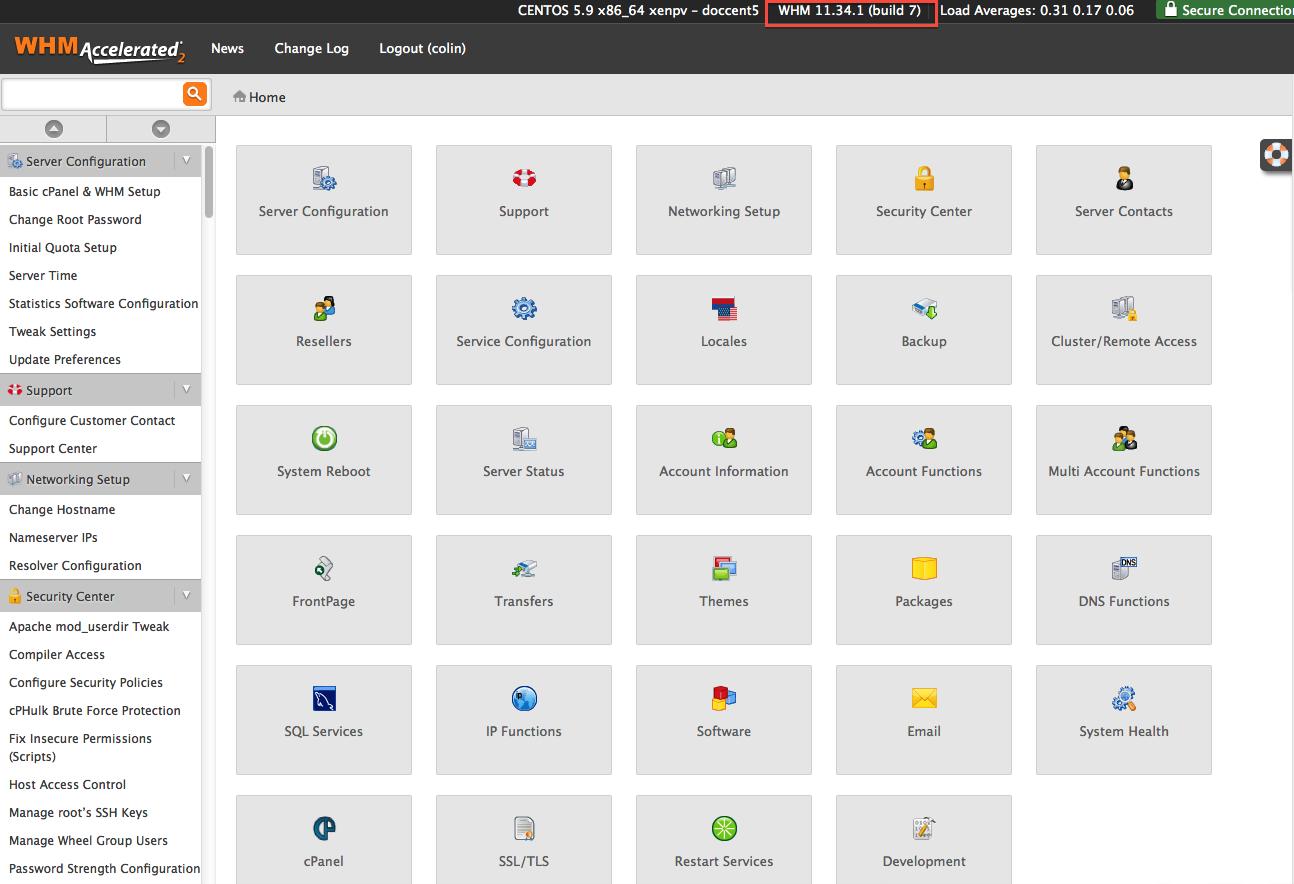Open the SQL Services tile
The image size is (1294, 884).
324,720
